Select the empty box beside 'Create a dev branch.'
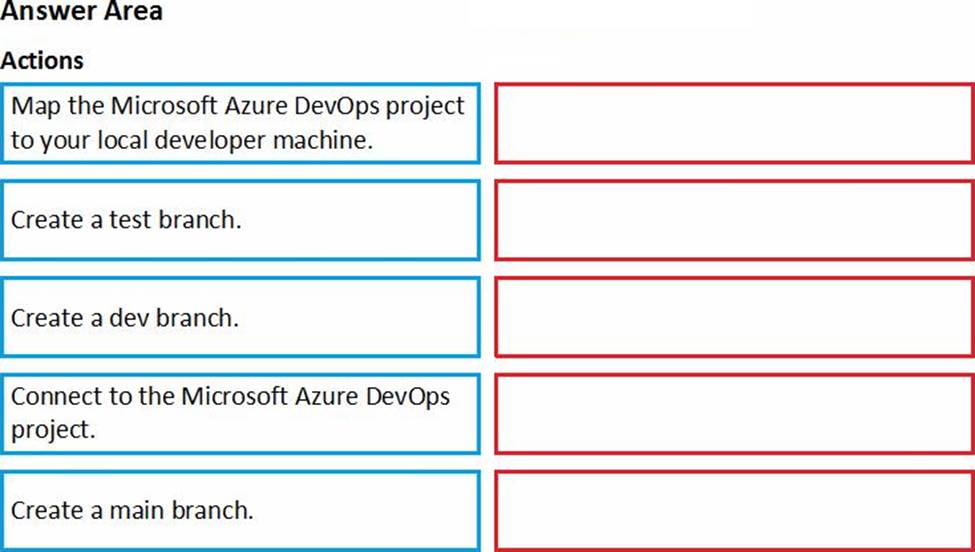Image resolution: width=975 pixels, height=552 pixels. pyautogui.click(x=734, y=318)
